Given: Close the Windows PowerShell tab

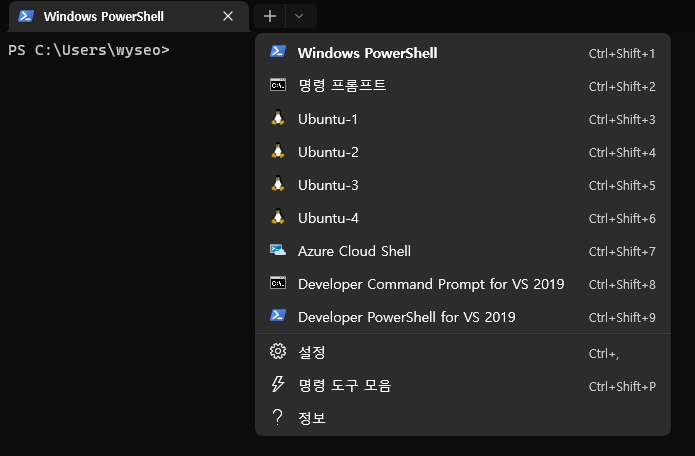Looking at the screenshot, I should click(228, 16).
